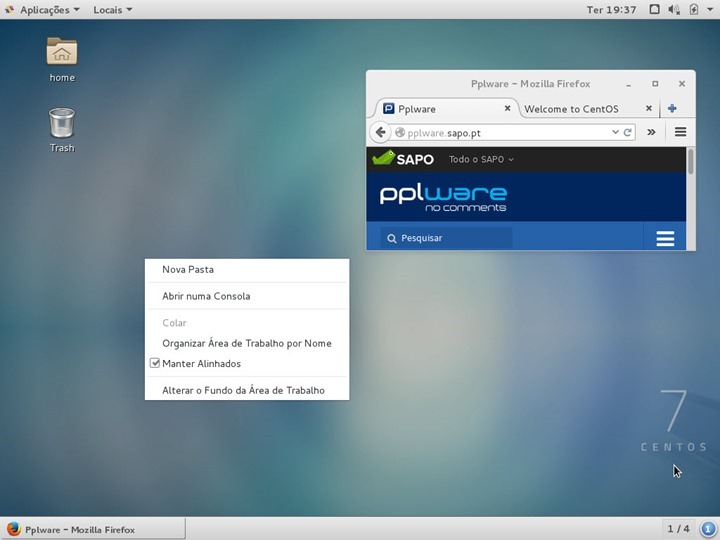Open the Aplicações menu

click(44, 10)
